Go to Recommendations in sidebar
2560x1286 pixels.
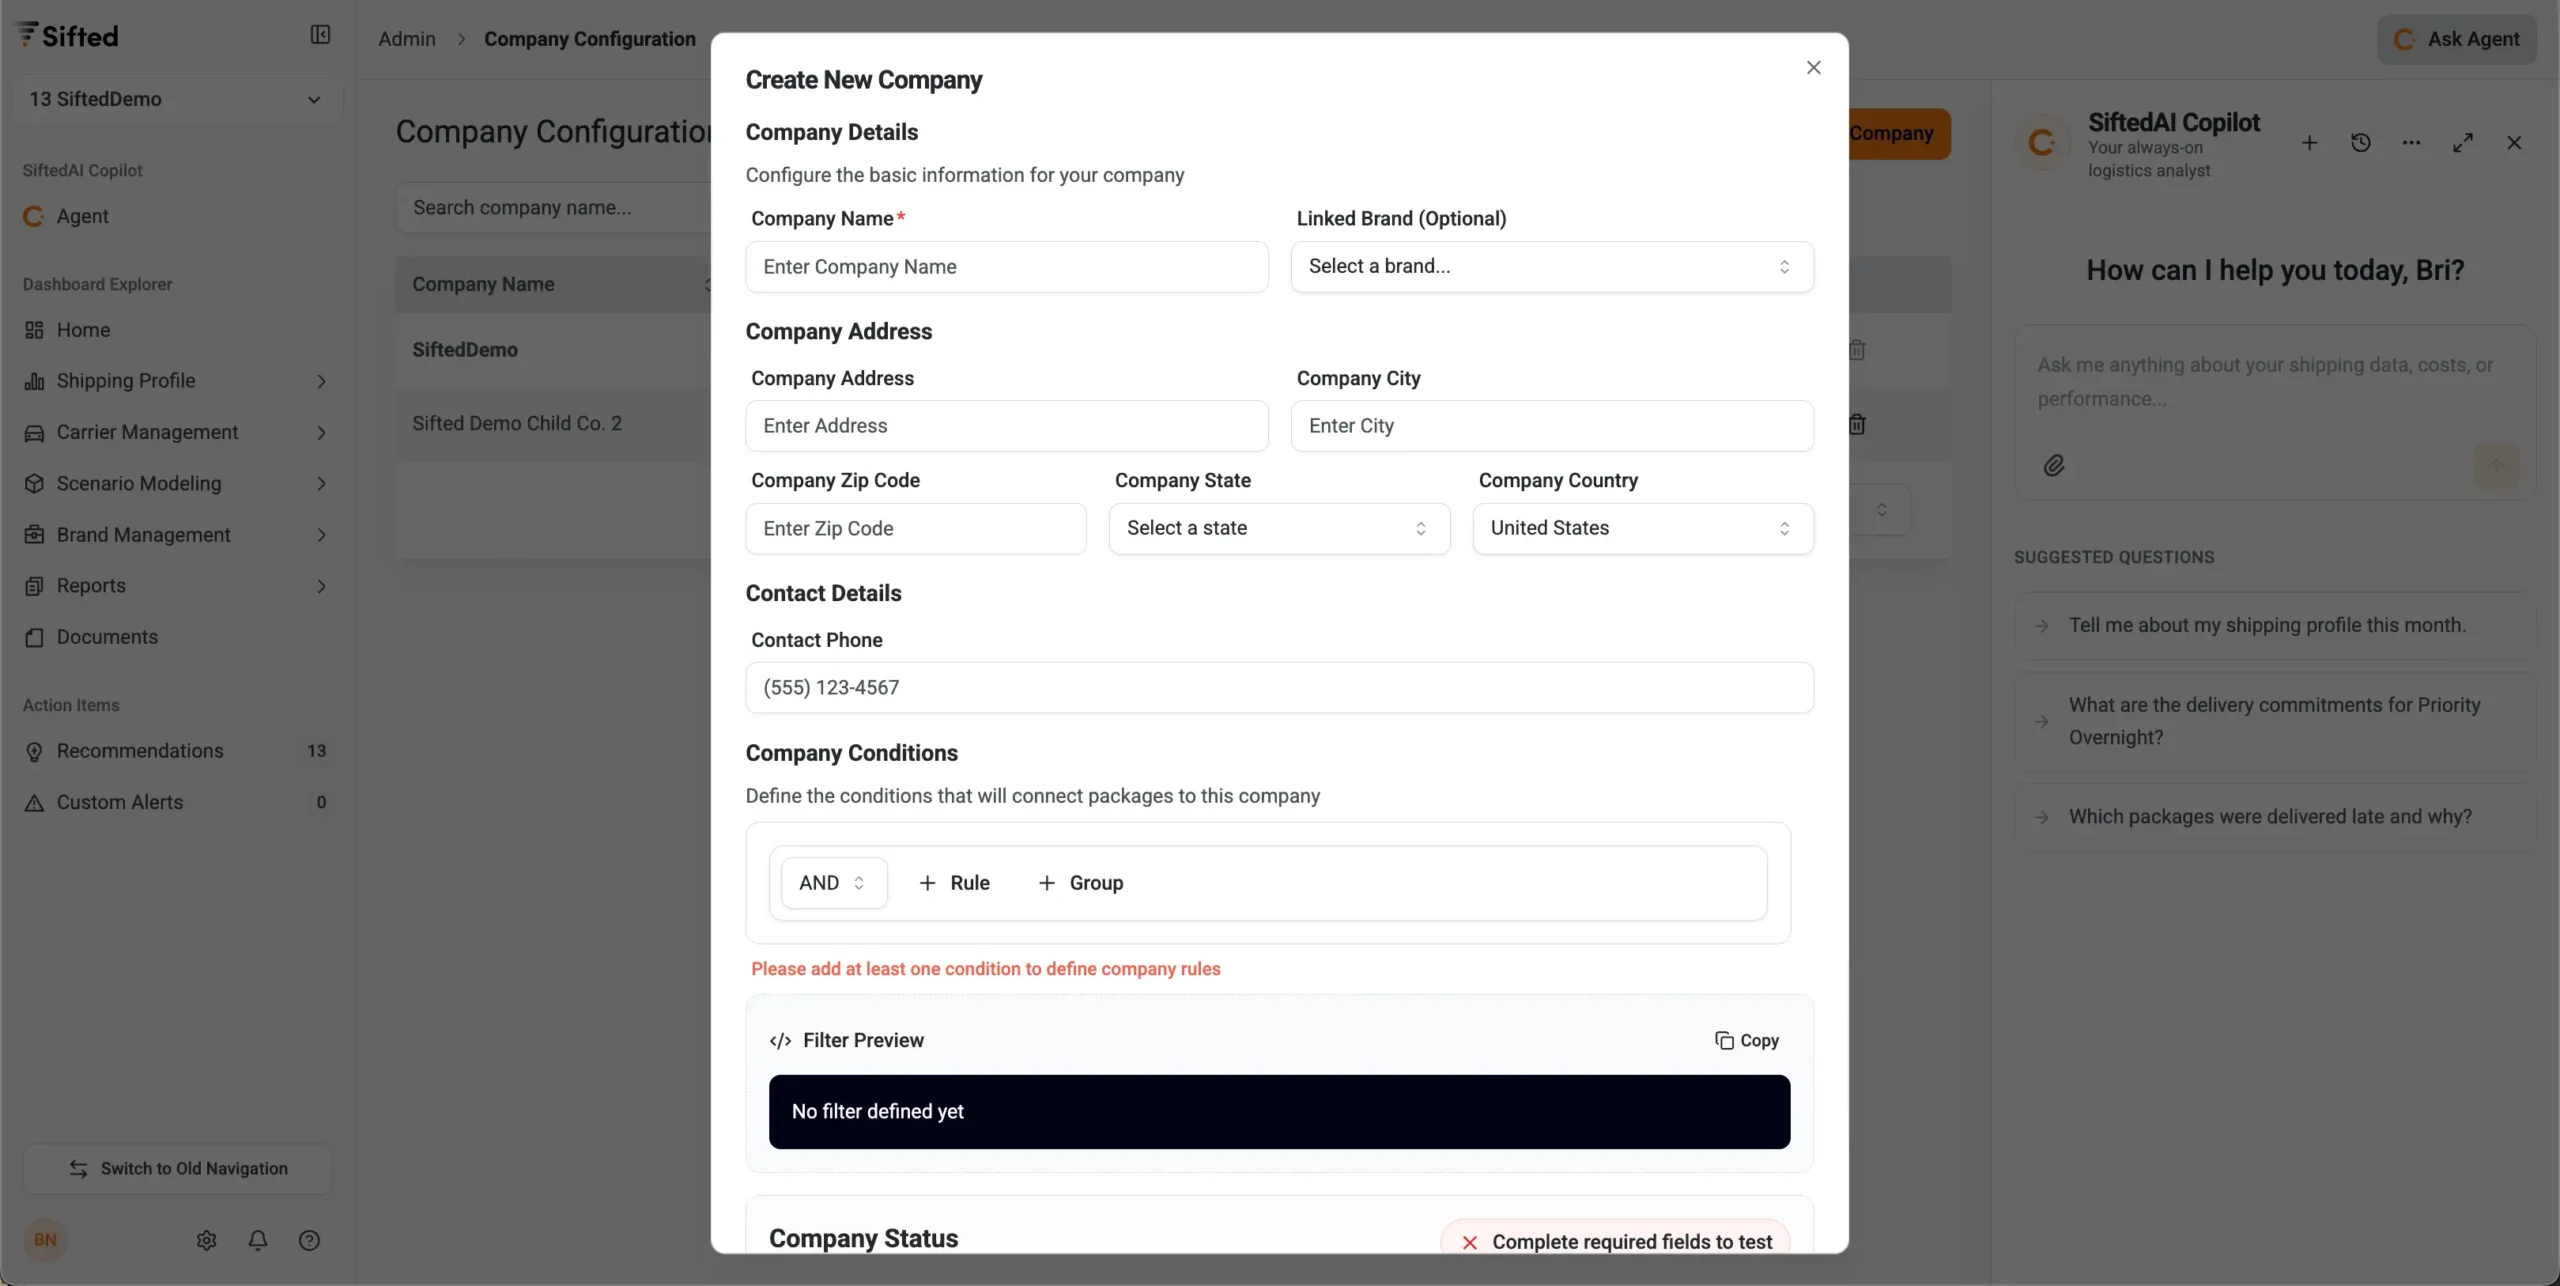140,751
